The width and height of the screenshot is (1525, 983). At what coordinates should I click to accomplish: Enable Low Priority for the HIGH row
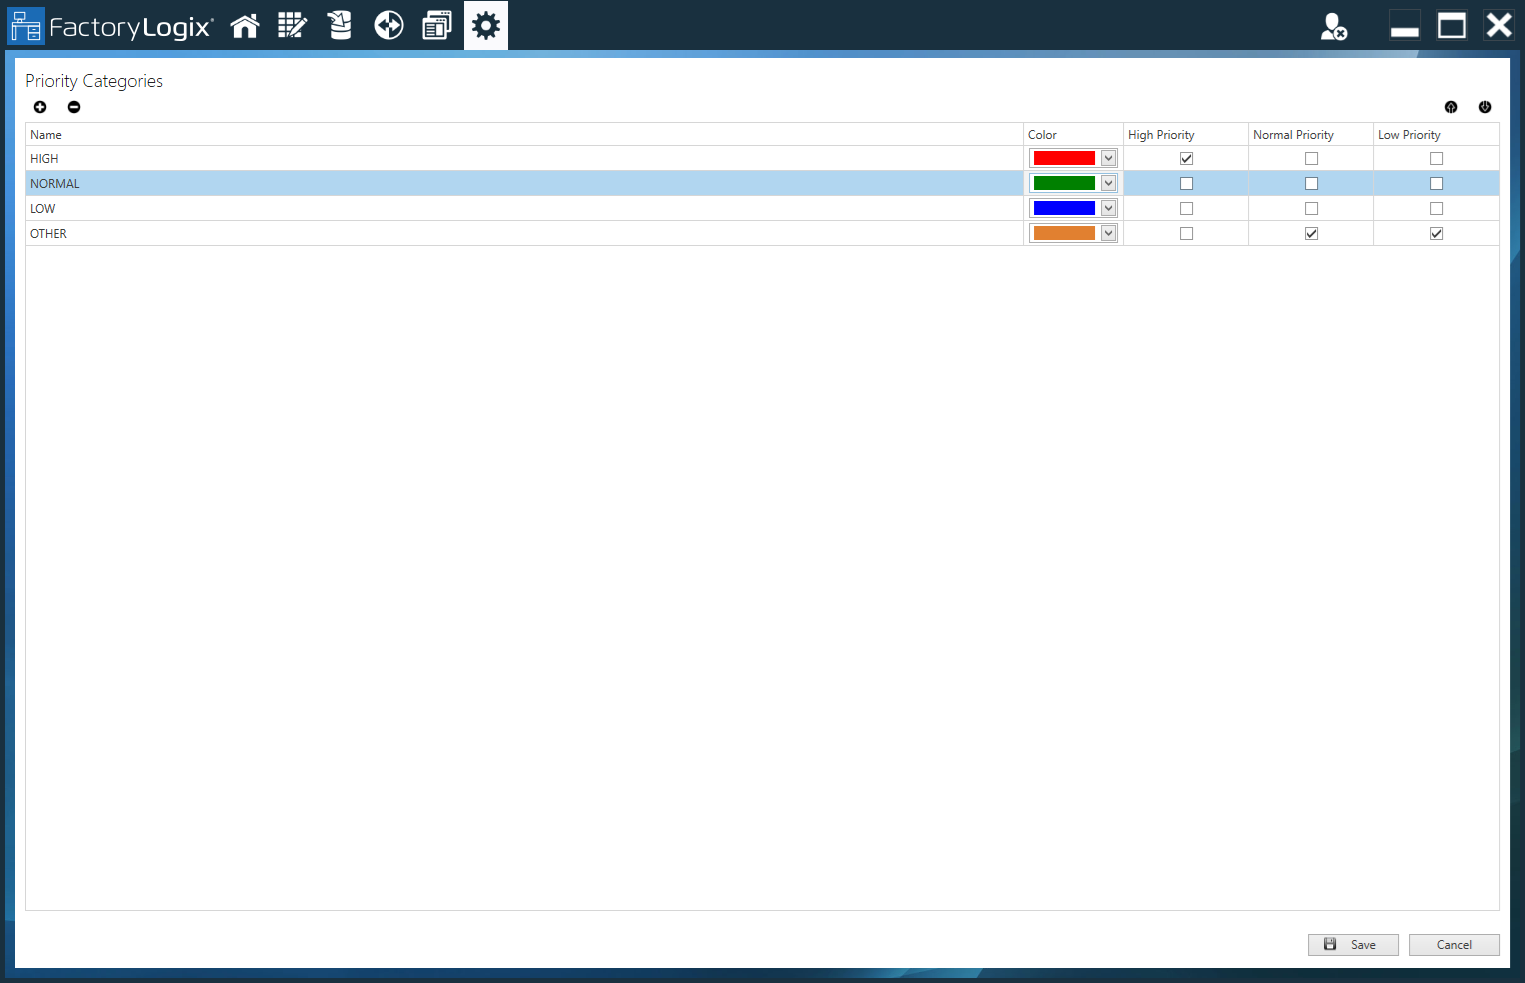click(1436, 158)
